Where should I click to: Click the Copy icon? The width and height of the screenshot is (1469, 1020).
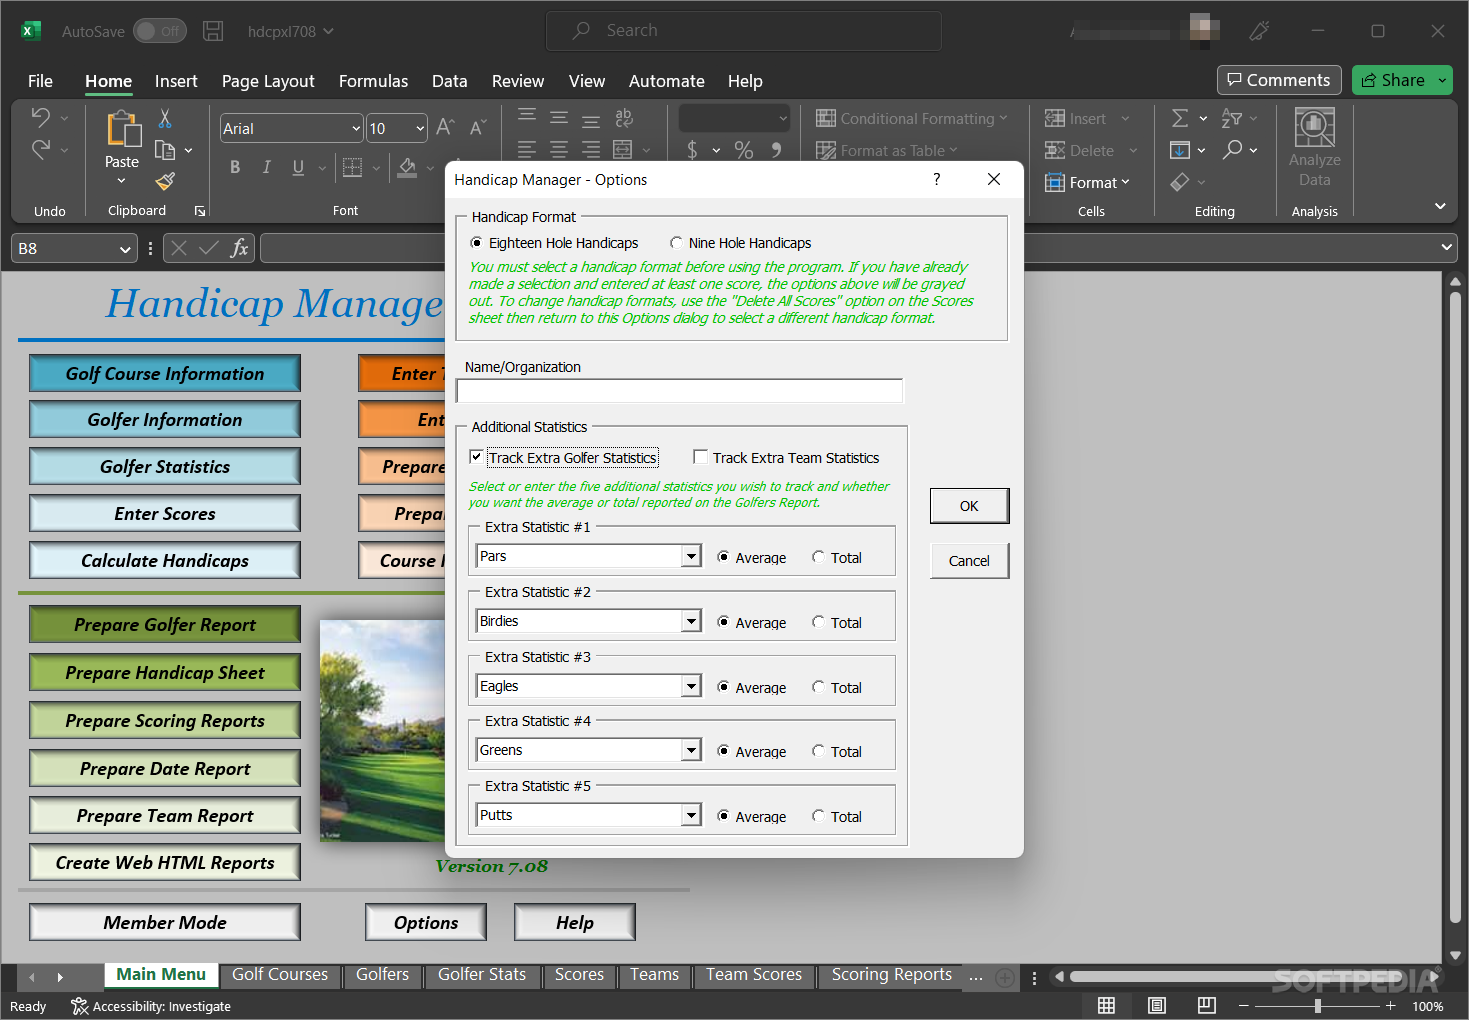pos(165,150)
